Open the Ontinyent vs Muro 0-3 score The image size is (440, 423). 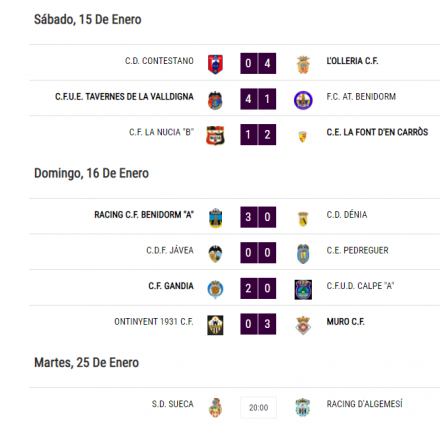(258, 324)
